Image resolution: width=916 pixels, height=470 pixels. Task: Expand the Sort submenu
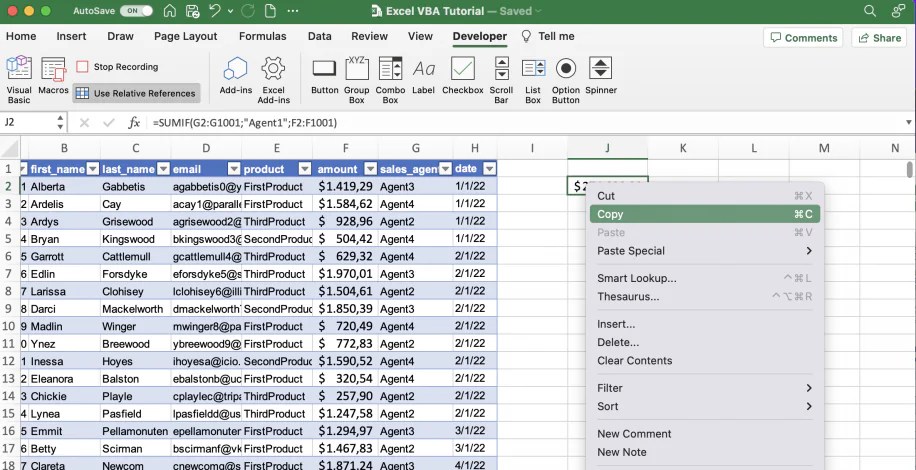click(705, 406)
